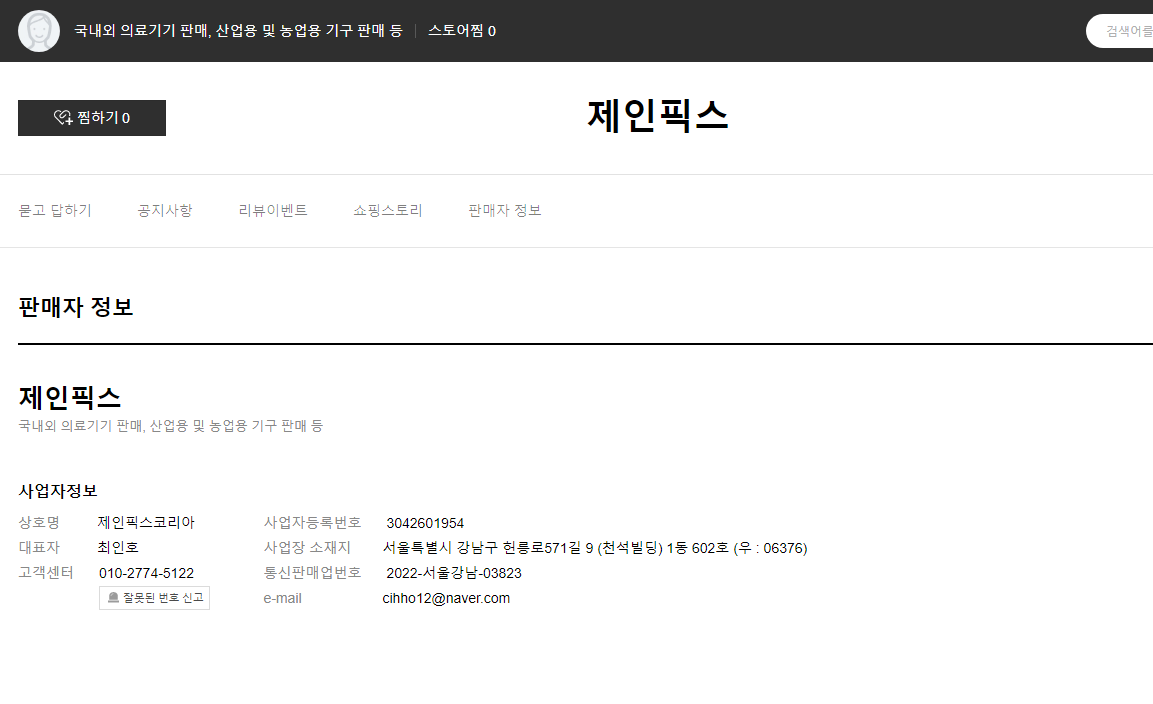Open the 스토어찜 0 counter
The image size is (1153, 704).
(x=461, y=31)
